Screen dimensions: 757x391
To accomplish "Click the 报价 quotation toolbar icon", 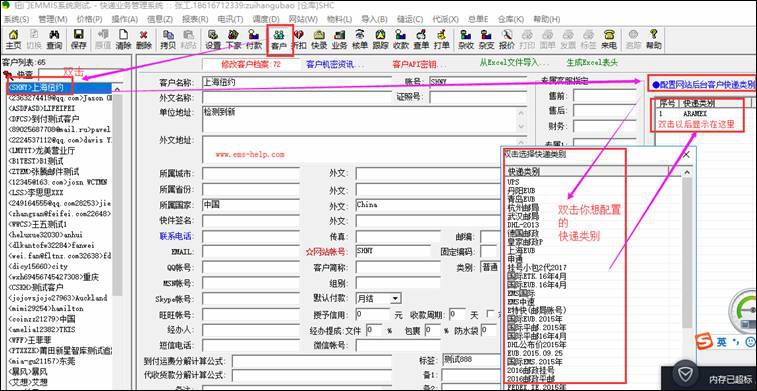I will click(506, 40).
